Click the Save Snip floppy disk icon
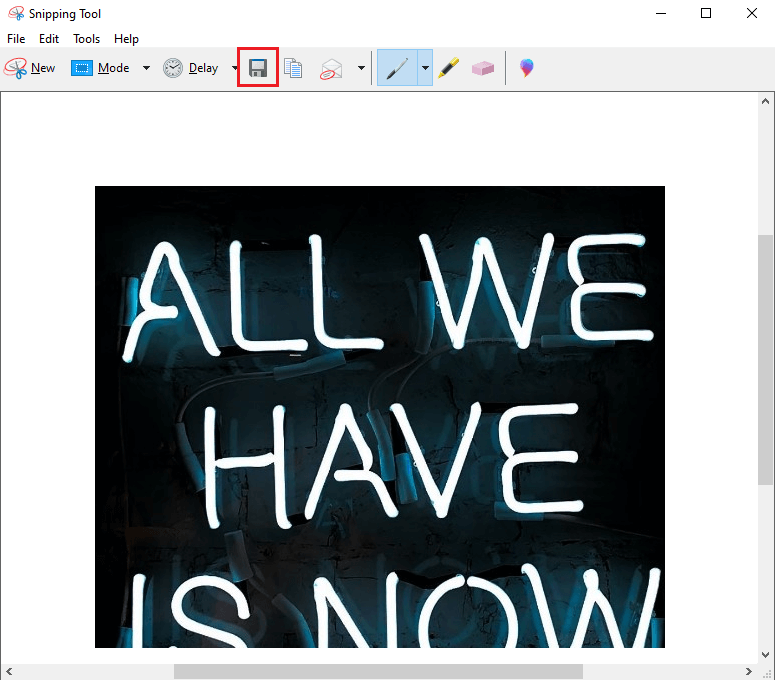This screenshot has height=680, width=775. 257,68
